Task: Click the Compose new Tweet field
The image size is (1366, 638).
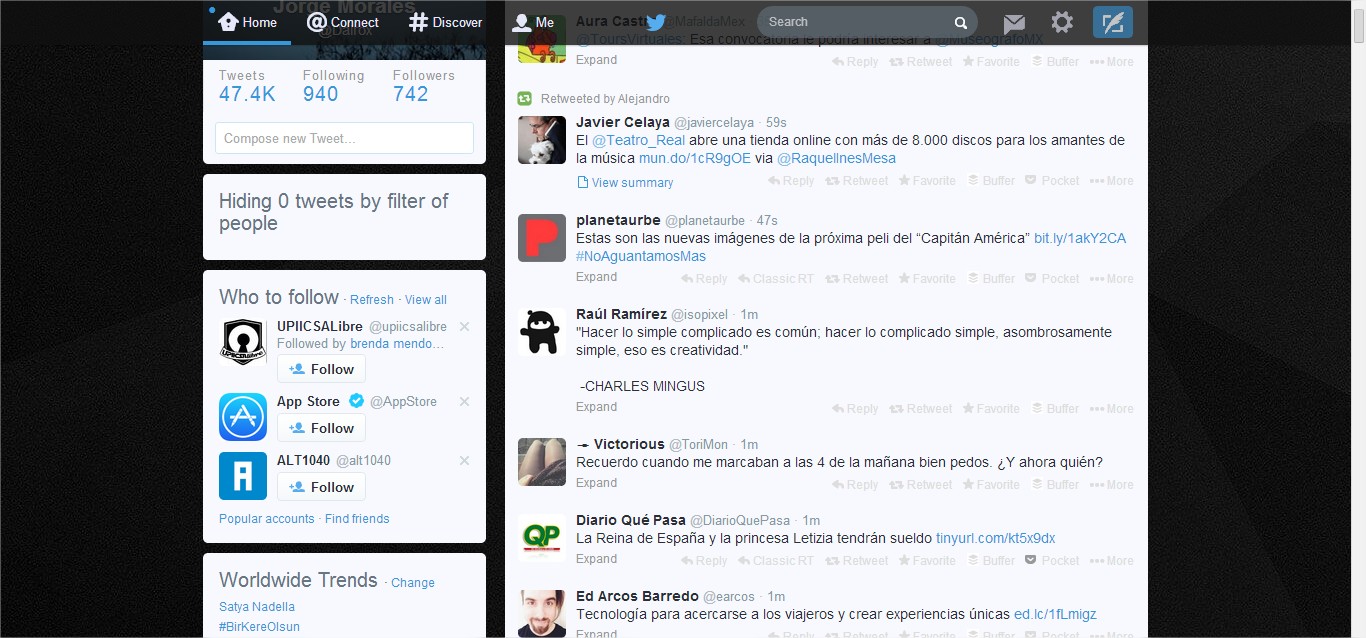Action: [x=344, y=138]
